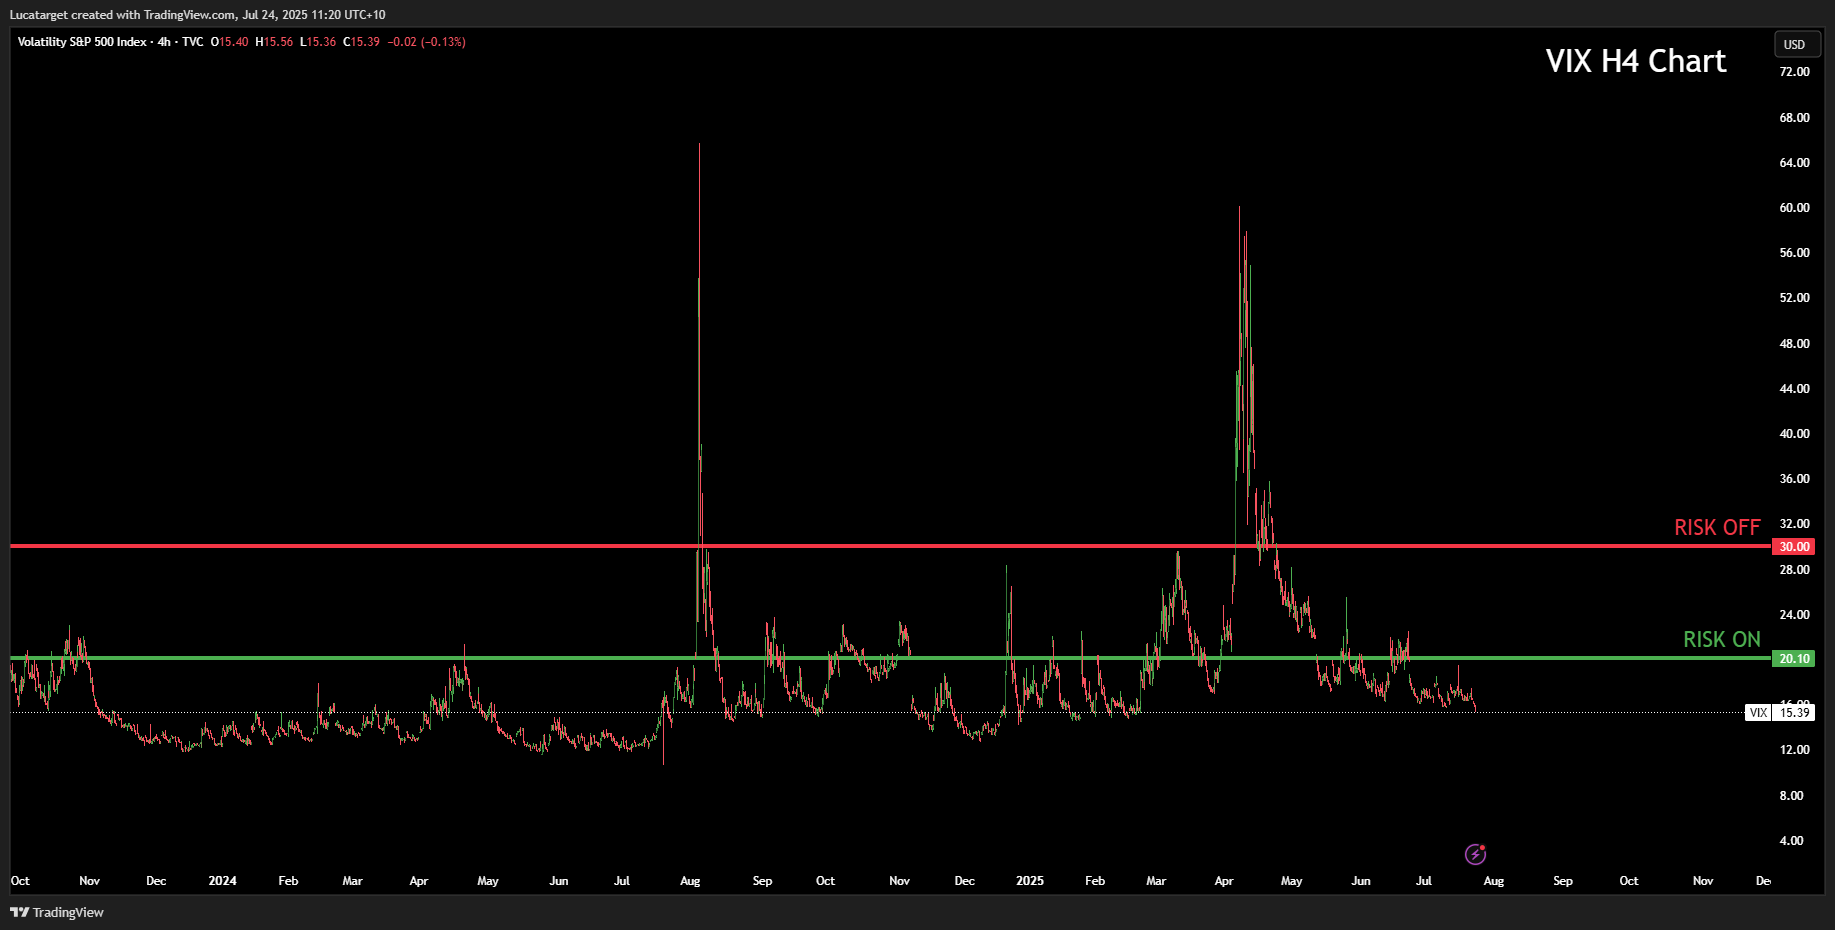The width and height of the screenshot is (1835, 930).
Task: Select the red 30.00 price label
Action: pyautogui.click(x=1794, y=547)
